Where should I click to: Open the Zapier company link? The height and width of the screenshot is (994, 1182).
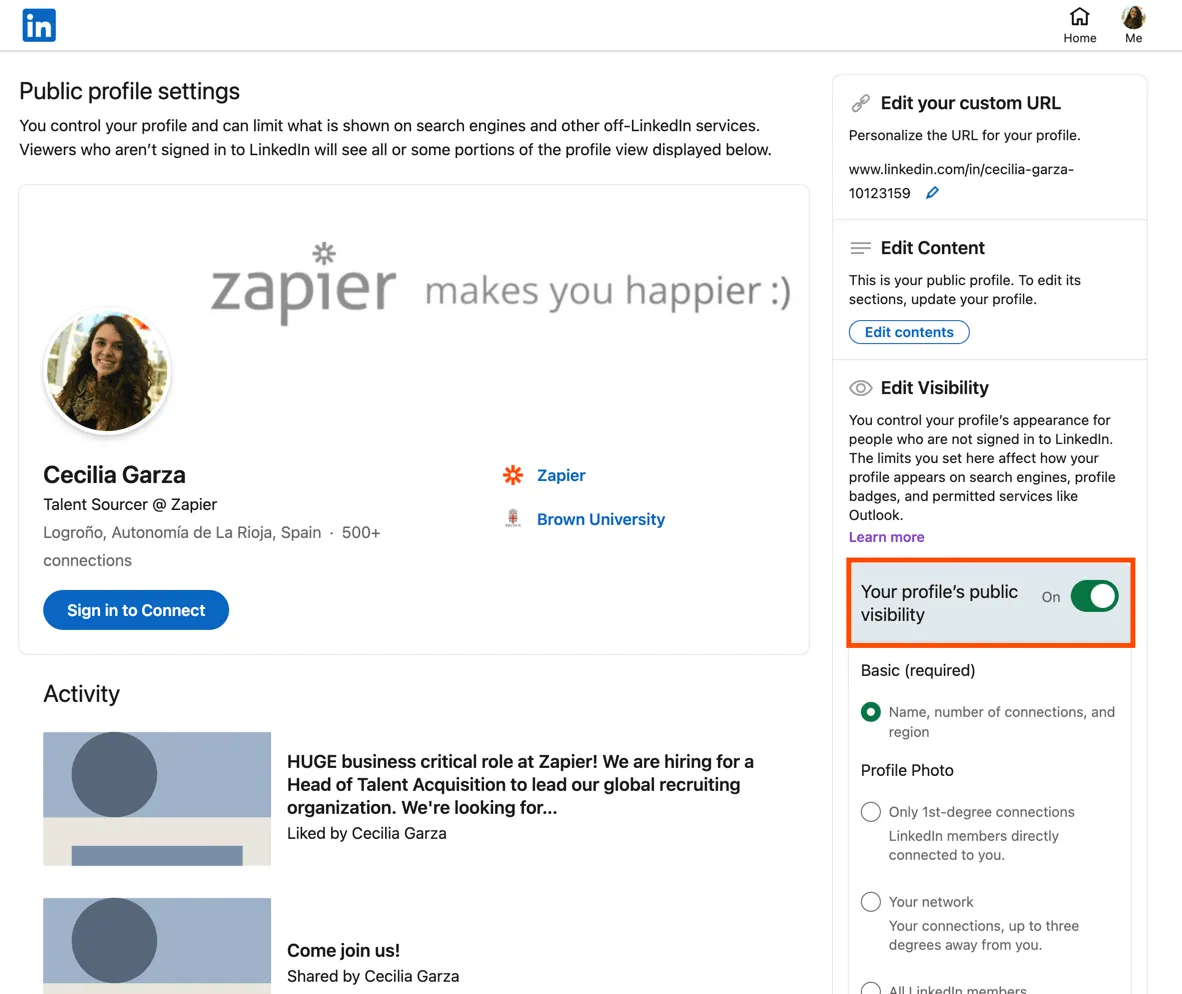coord(561,475)
